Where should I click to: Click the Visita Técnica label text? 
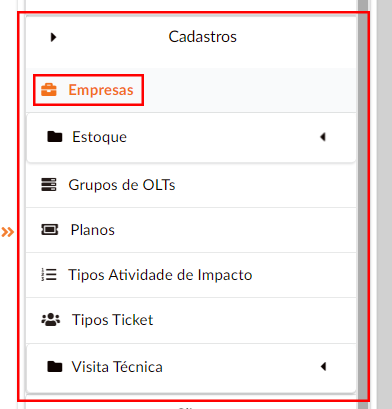pos(117,367)
